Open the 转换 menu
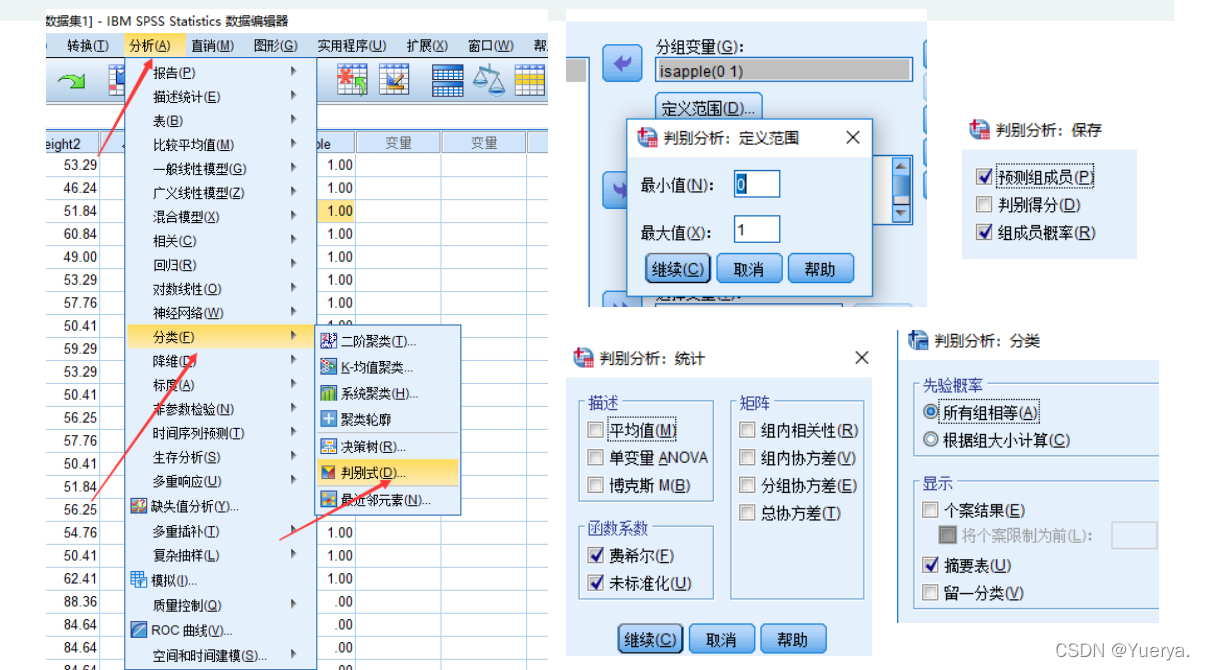The image size is (1205, 670). coord(88,45)
